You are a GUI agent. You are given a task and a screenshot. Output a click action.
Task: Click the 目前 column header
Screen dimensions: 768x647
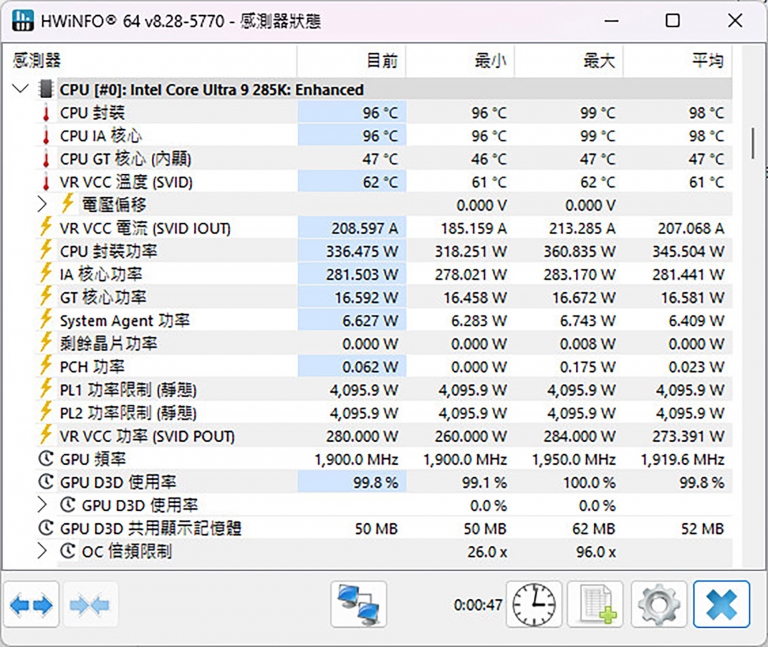[352, 61]
